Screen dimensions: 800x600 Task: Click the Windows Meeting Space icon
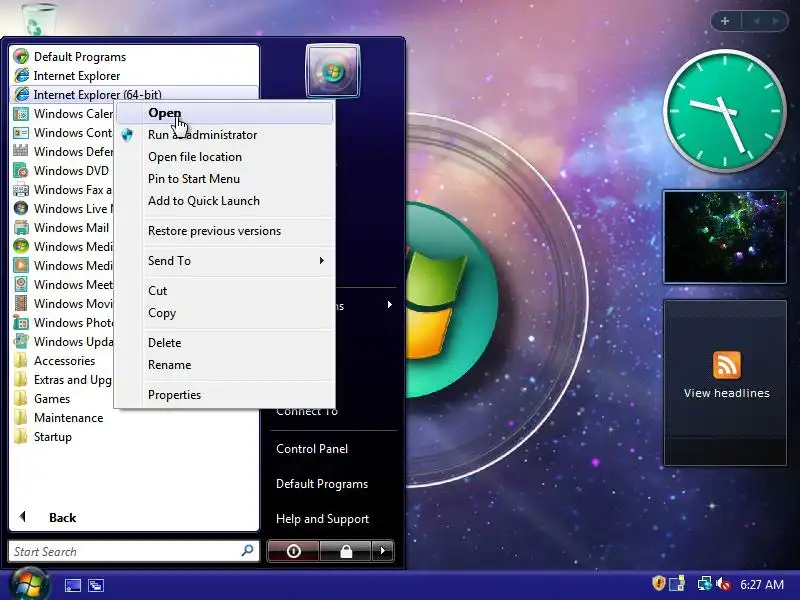coord(21,284)
